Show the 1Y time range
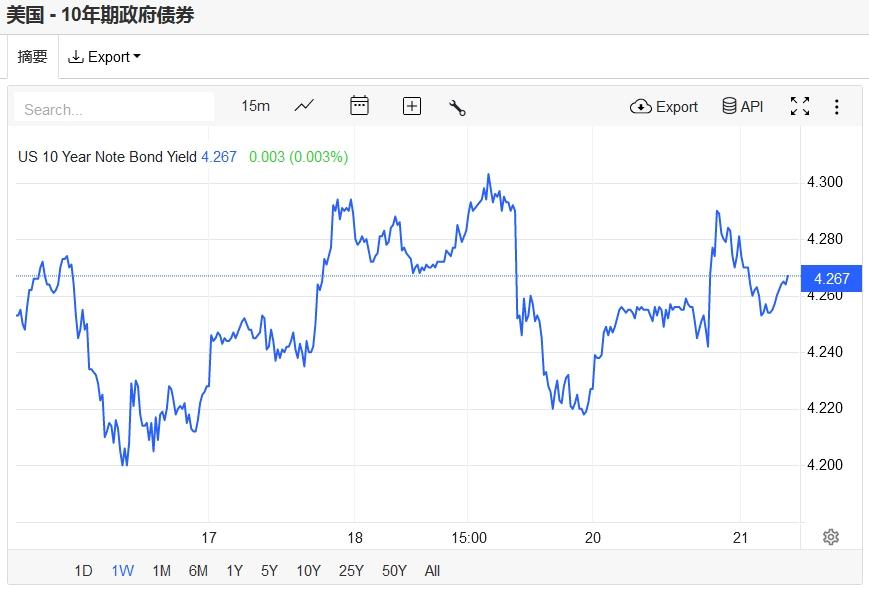 (234, 571)
